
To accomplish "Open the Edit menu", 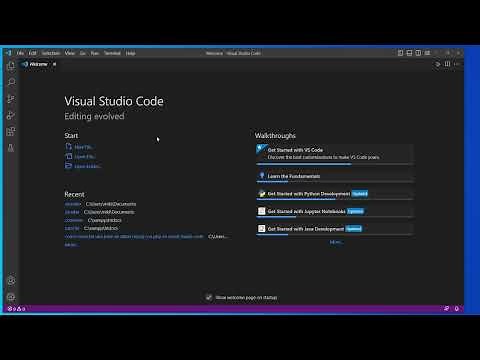I will click(x=32, y=53).
